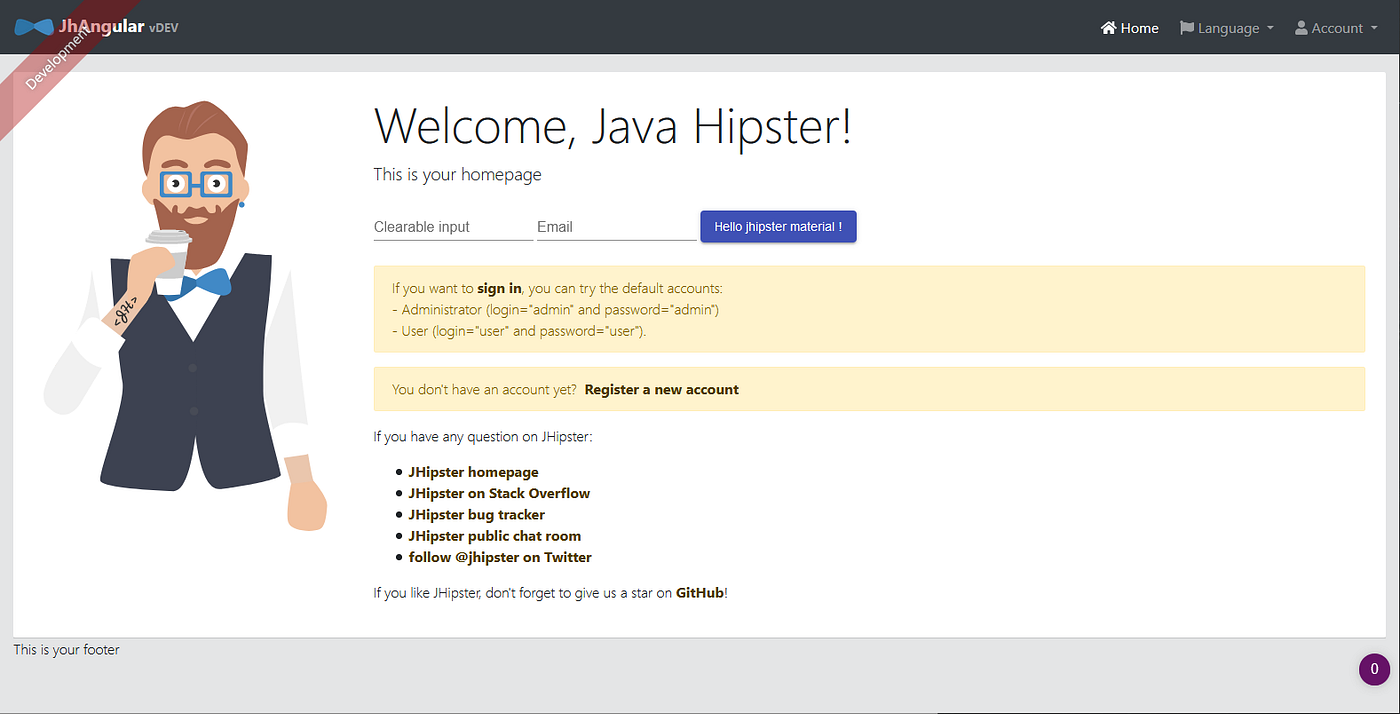The image size is (1400, 714).
Task: Open the JHipster bug tracker link
Action: pos(477,515)
